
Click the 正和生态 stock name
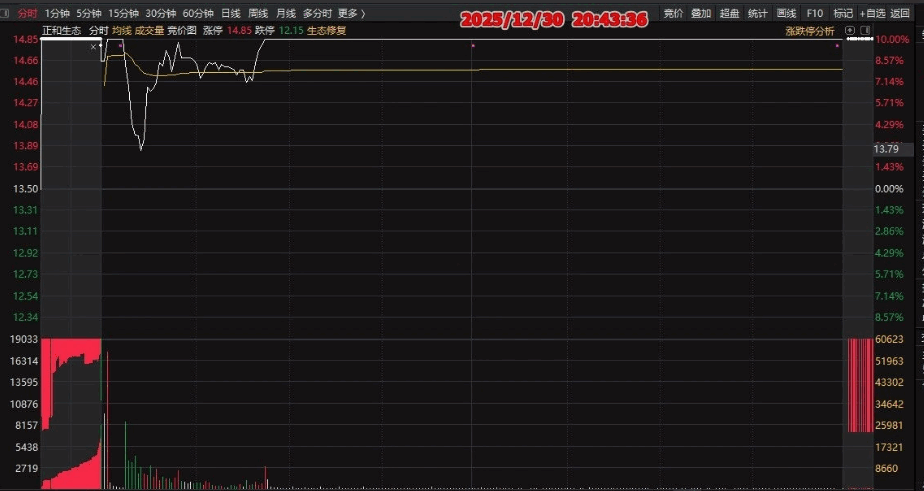pyautogui.click(x=62, y=31)
